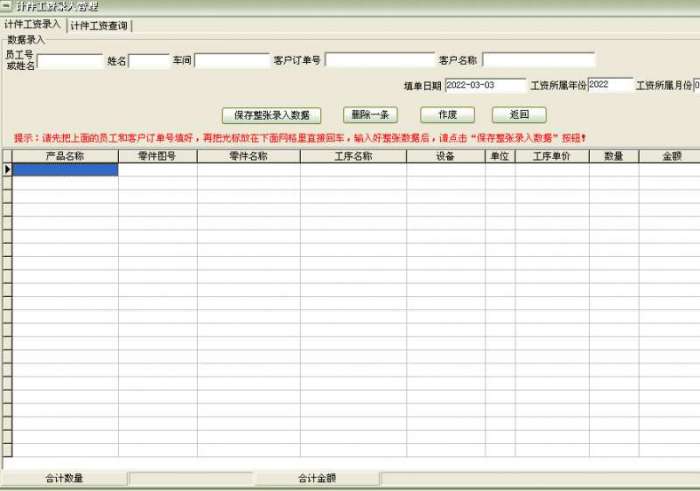Click the 客户名称 input field
Viewport: 700px width, 491px height.
point(538,60)
